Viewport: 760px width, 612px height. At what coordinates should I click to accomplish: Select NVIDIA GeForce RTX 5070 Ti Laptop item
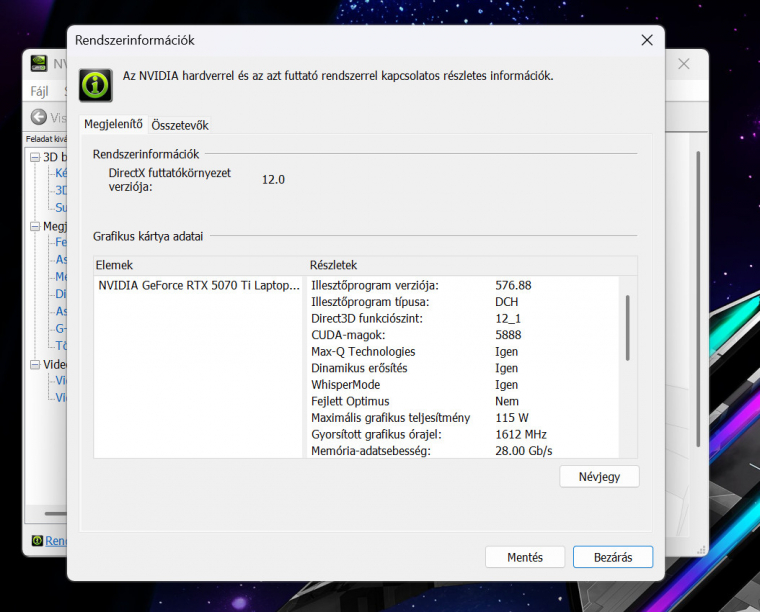(199, 285)
